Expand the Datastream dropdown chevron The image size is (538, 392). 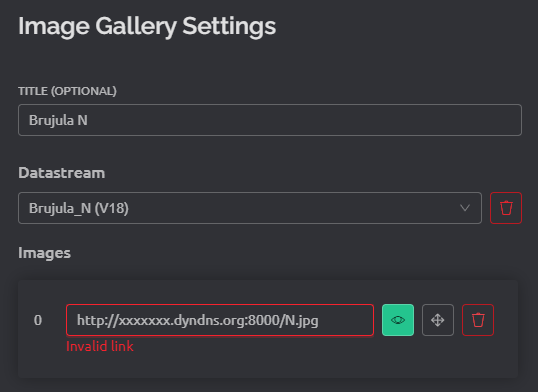click(x=465, y=208)
